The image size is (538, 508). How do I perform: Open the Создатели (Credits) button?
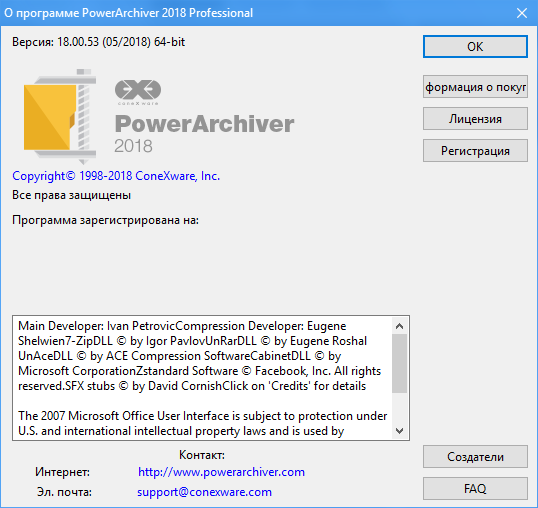click(x=475, y=457)
